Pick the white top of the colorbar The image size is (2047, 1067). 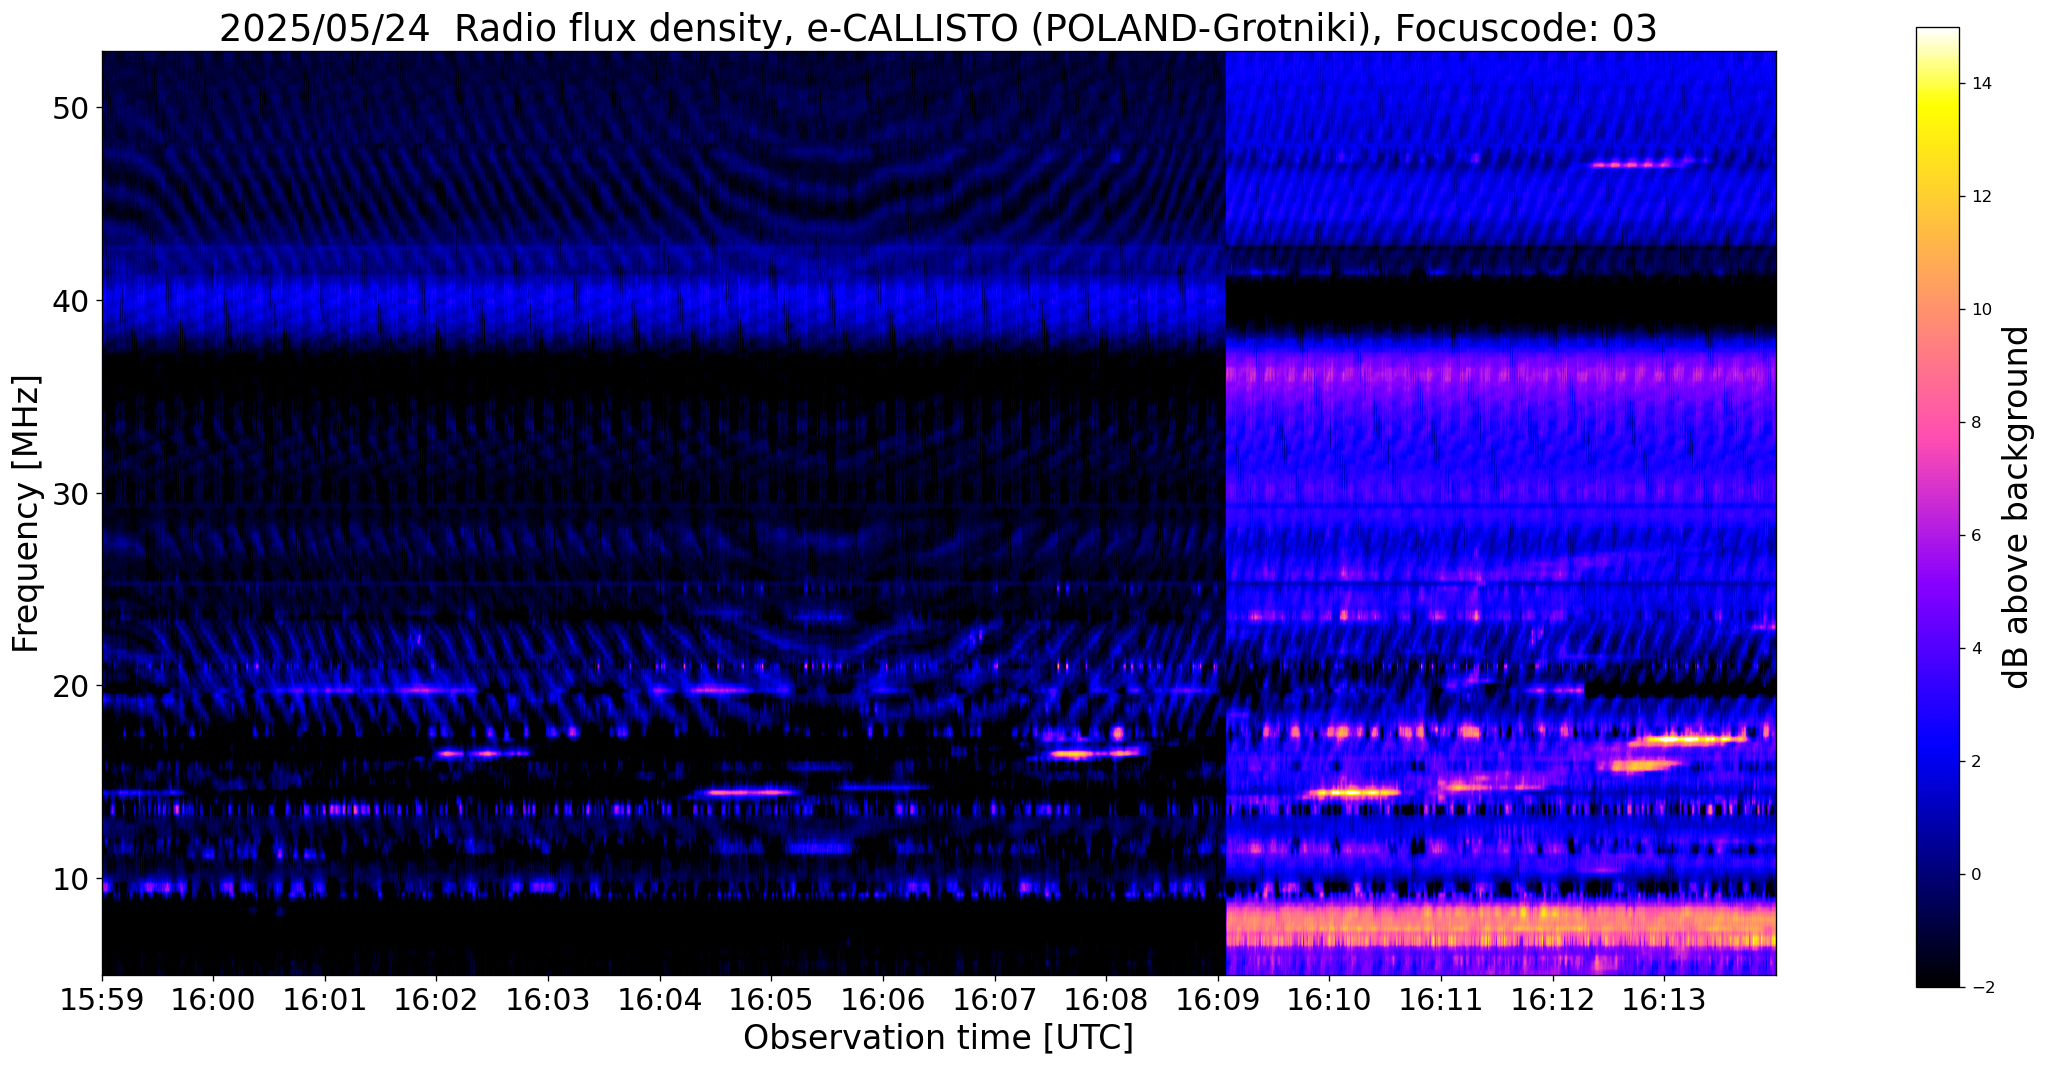coord(1937,34)
